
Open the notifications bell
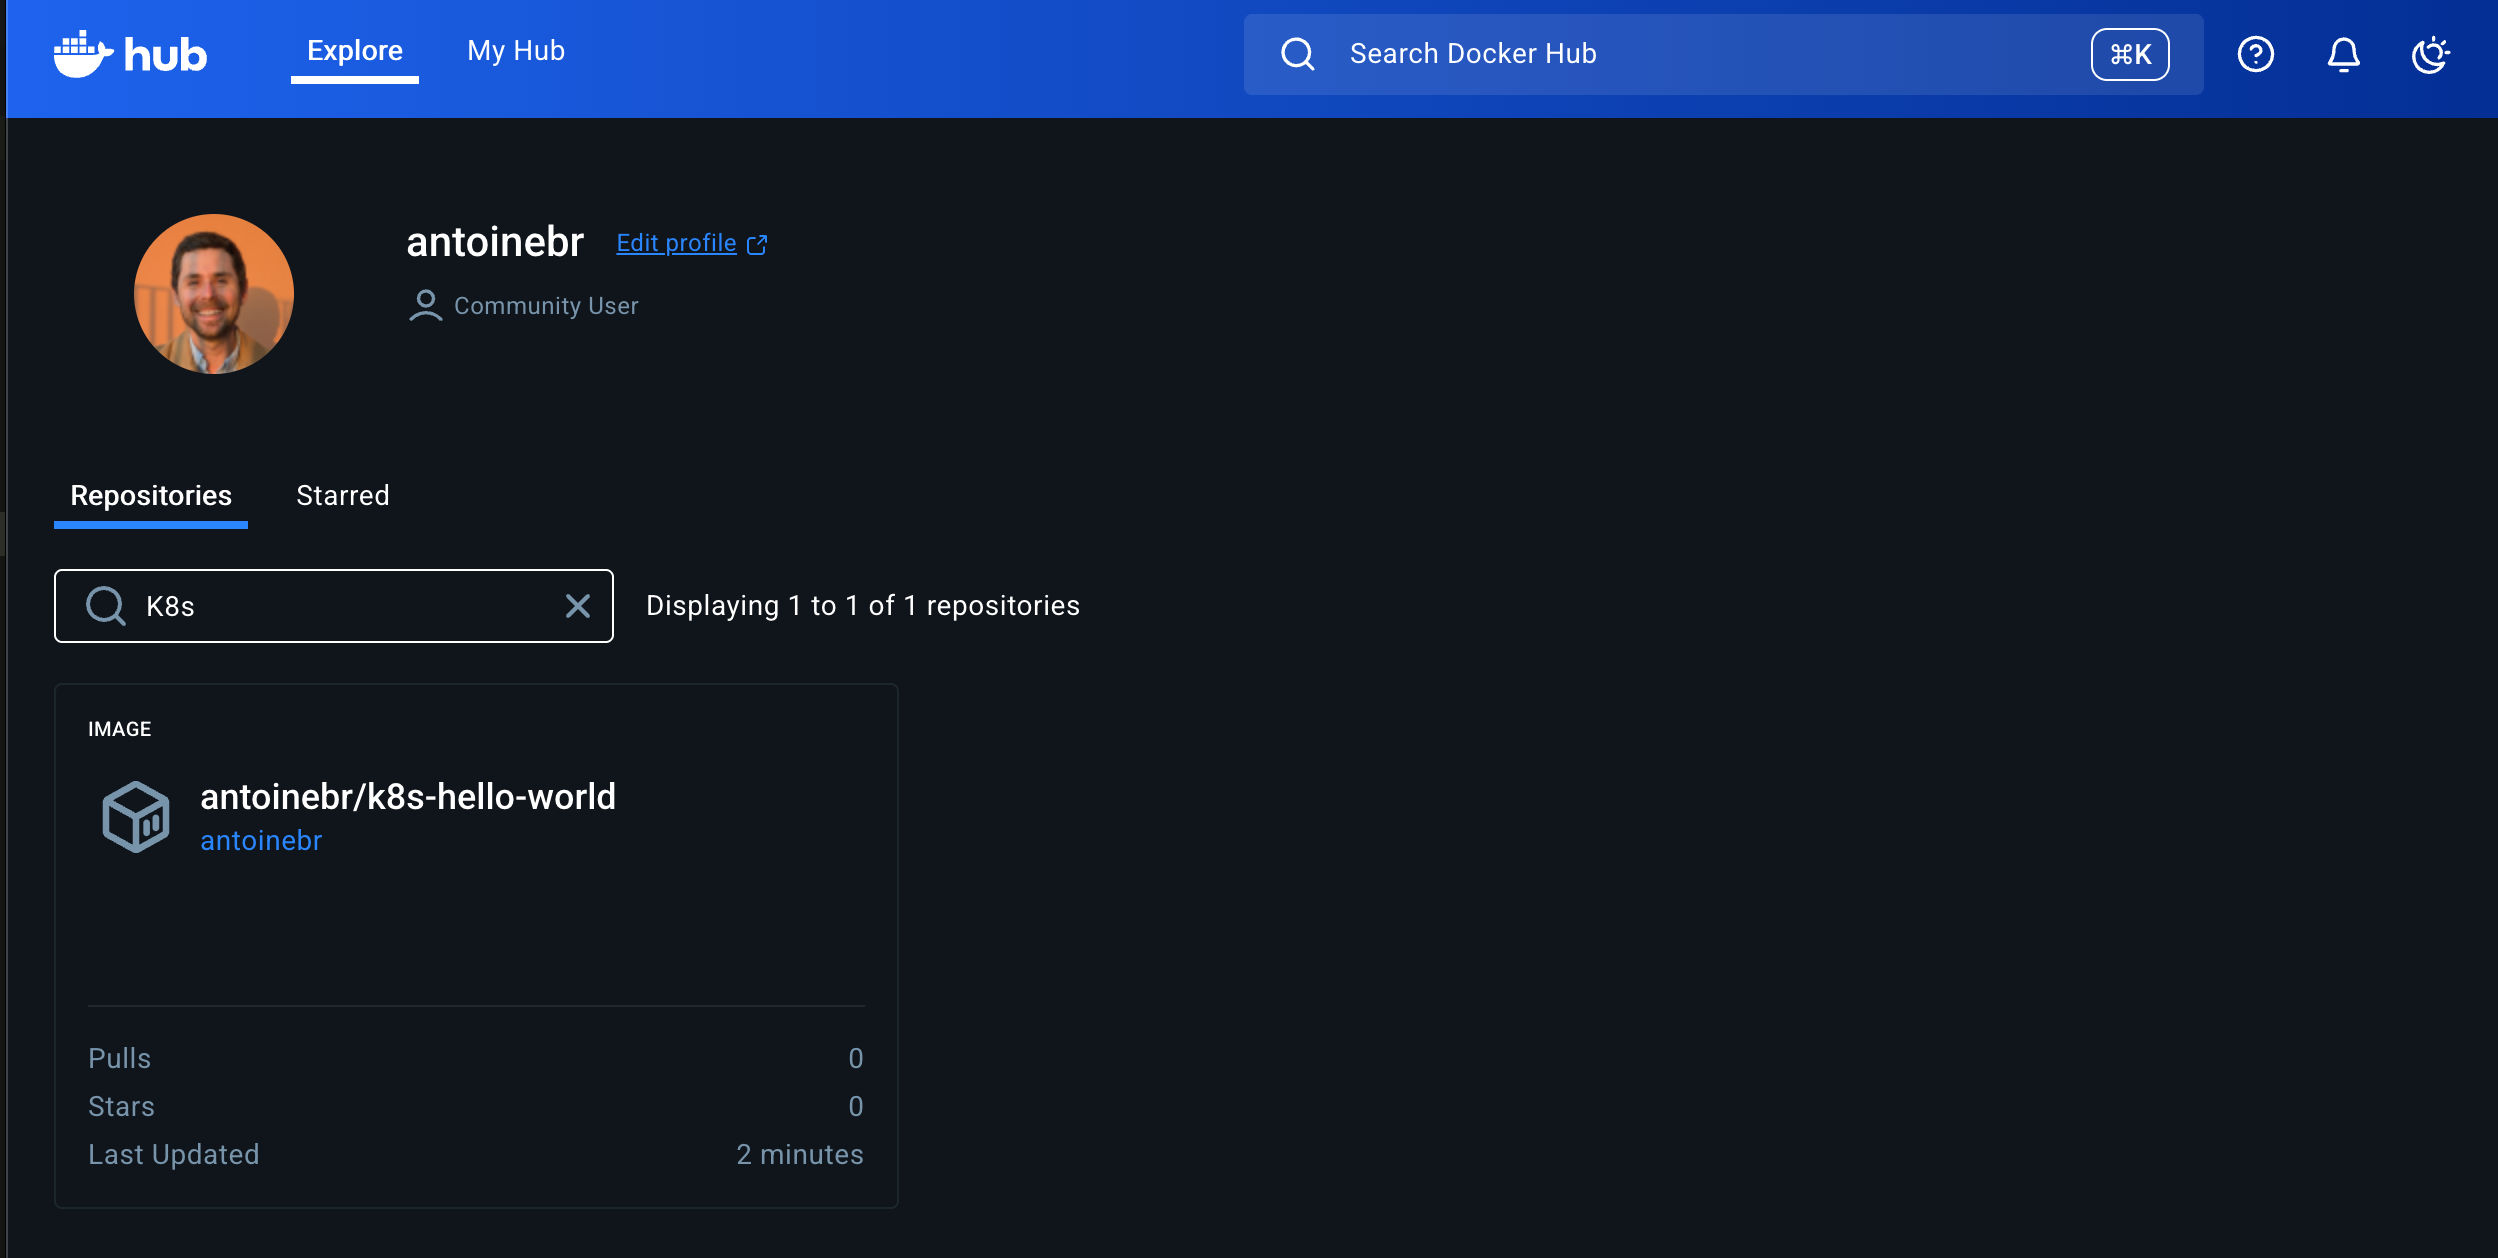pyautogui.click(x=2343, y=54)
